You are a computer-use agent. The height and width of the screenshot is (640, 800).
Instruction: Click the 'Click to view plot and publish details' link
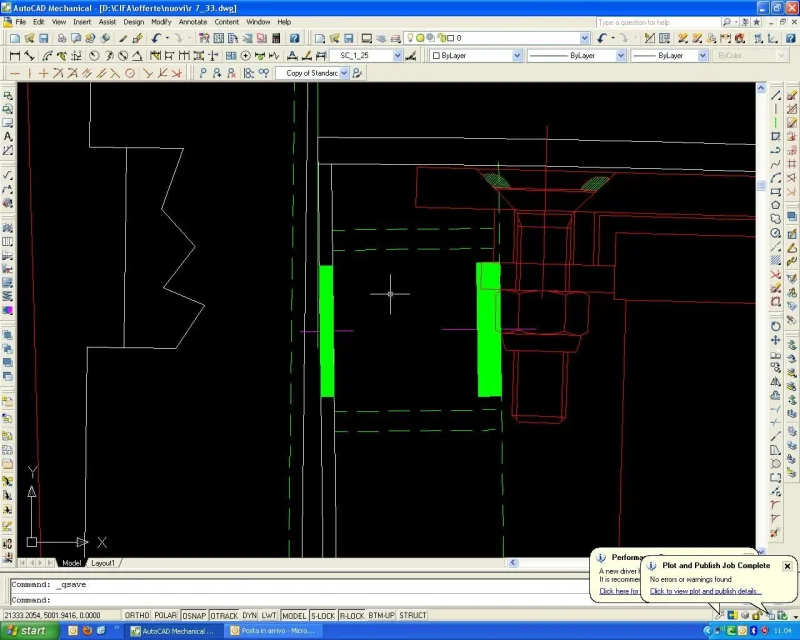pyautogui.click(x=706, y=592)
